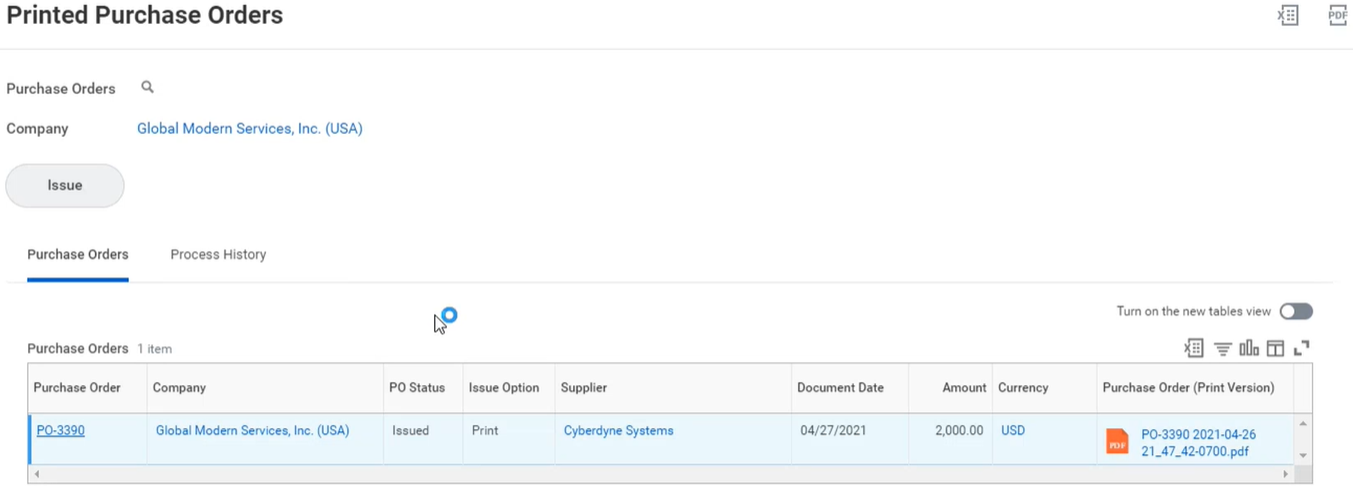Open the PO-3390 PDF file link

(x=1198, y=443)
